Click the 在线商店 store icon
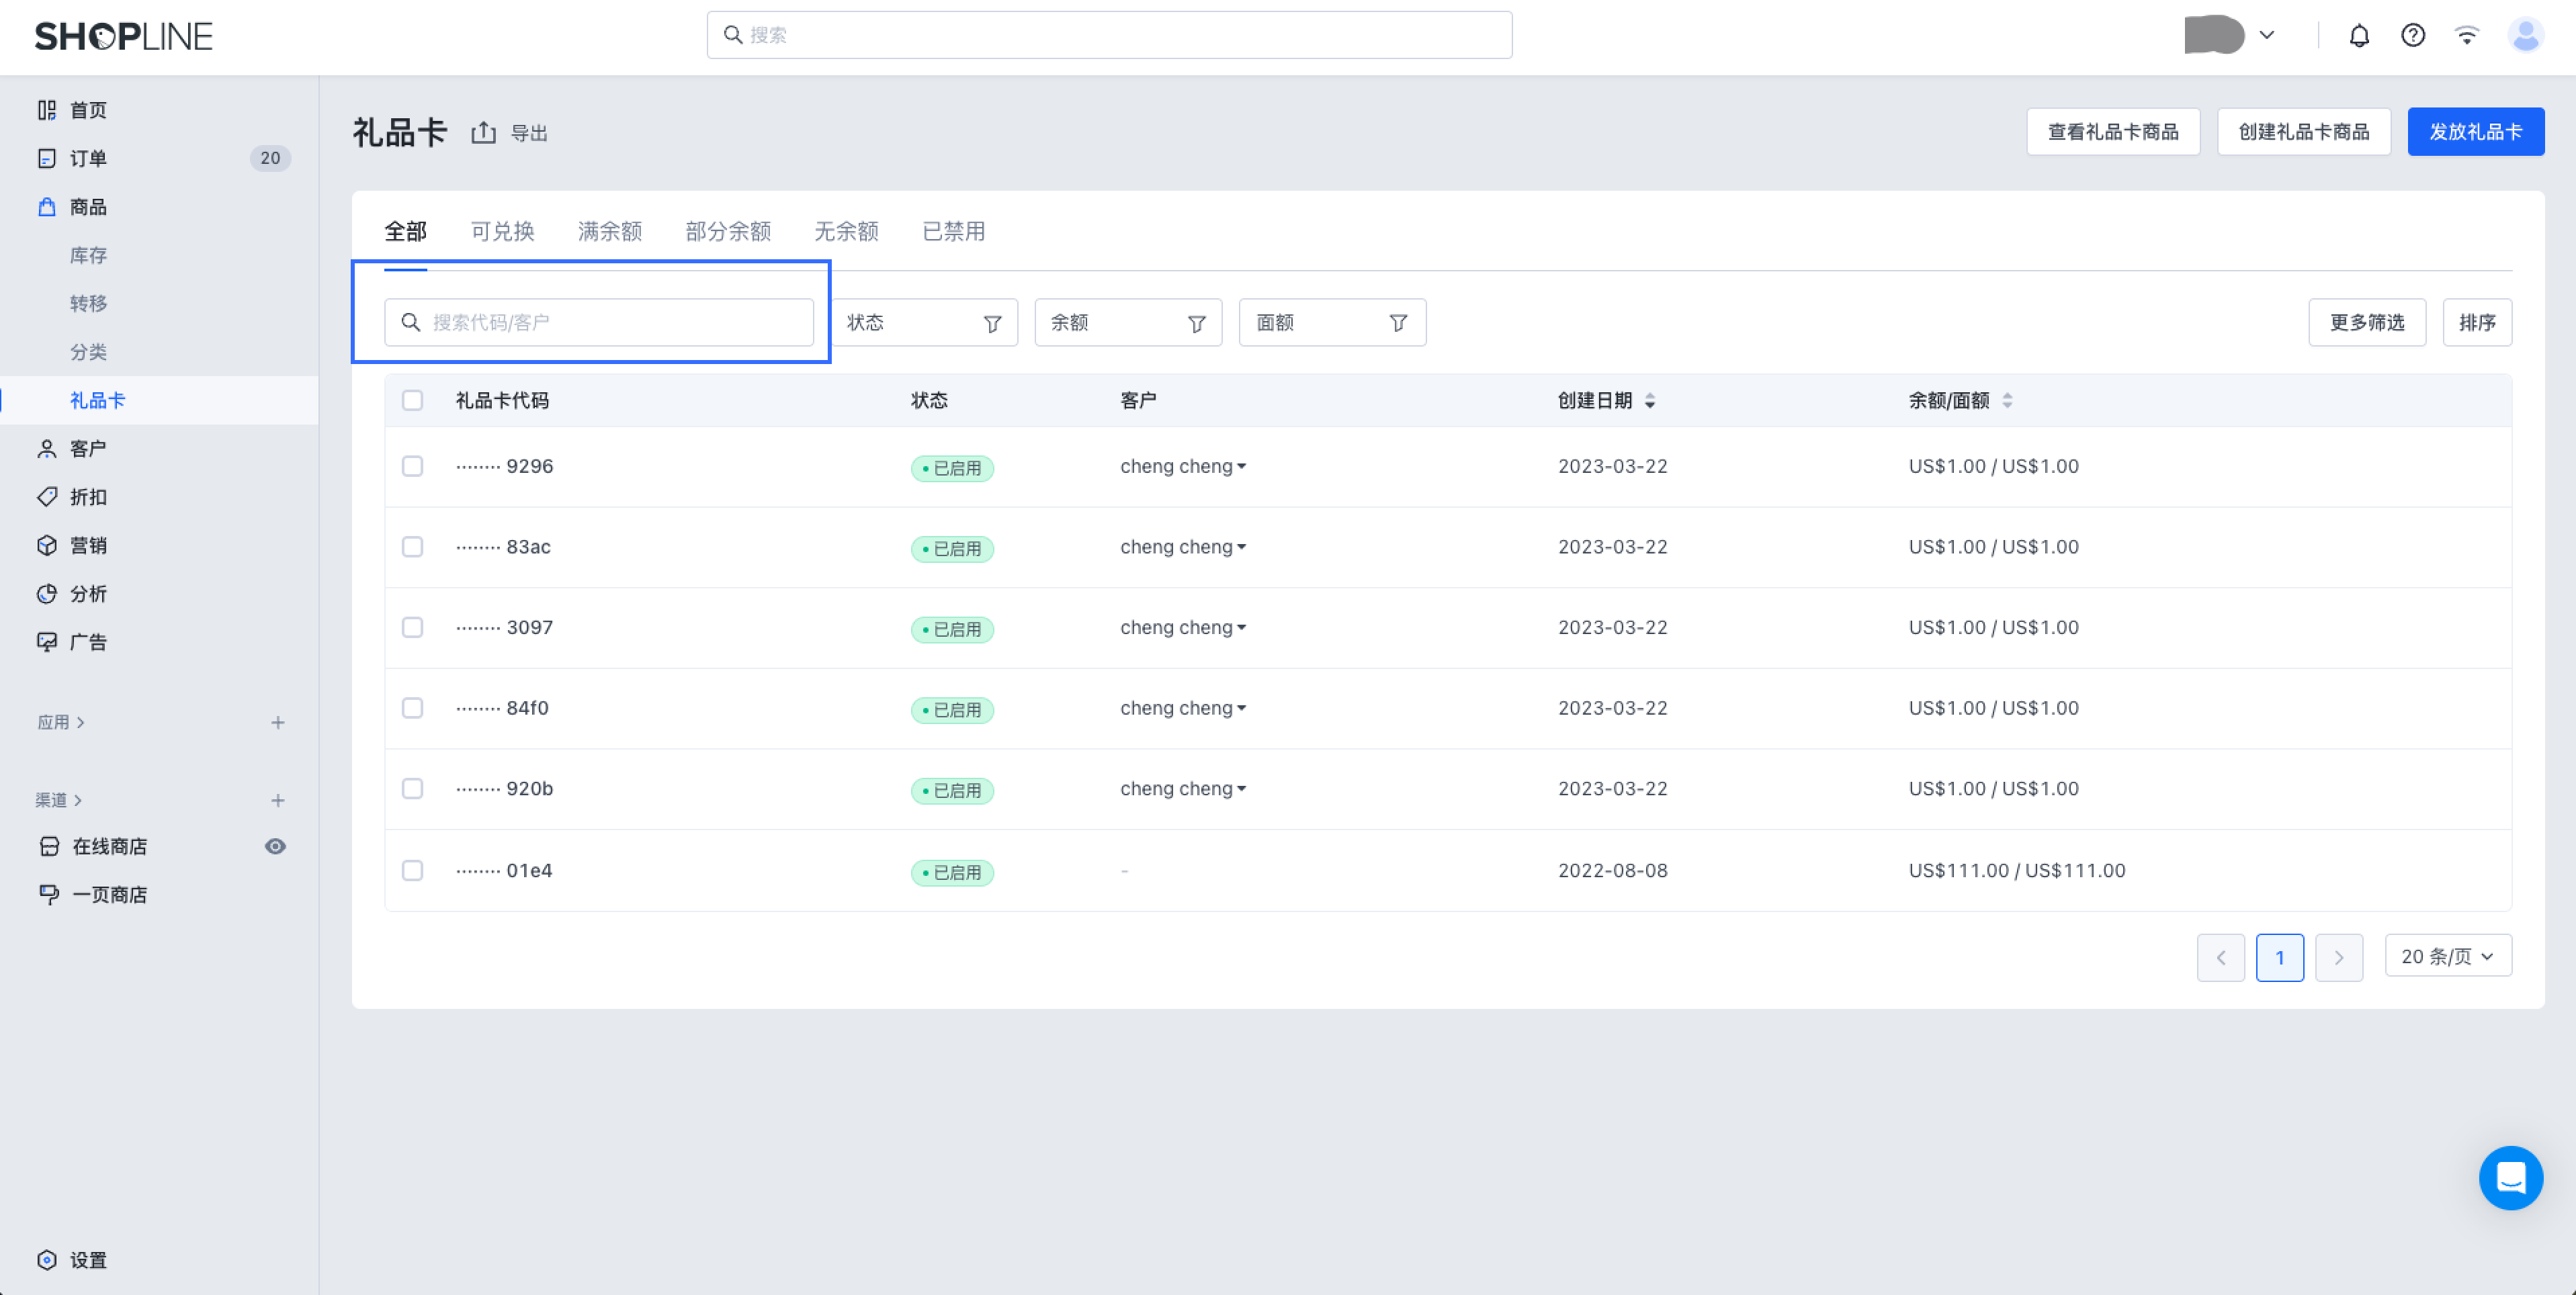The height and width of the screenshot is (1295, 2576). (49, 846)
